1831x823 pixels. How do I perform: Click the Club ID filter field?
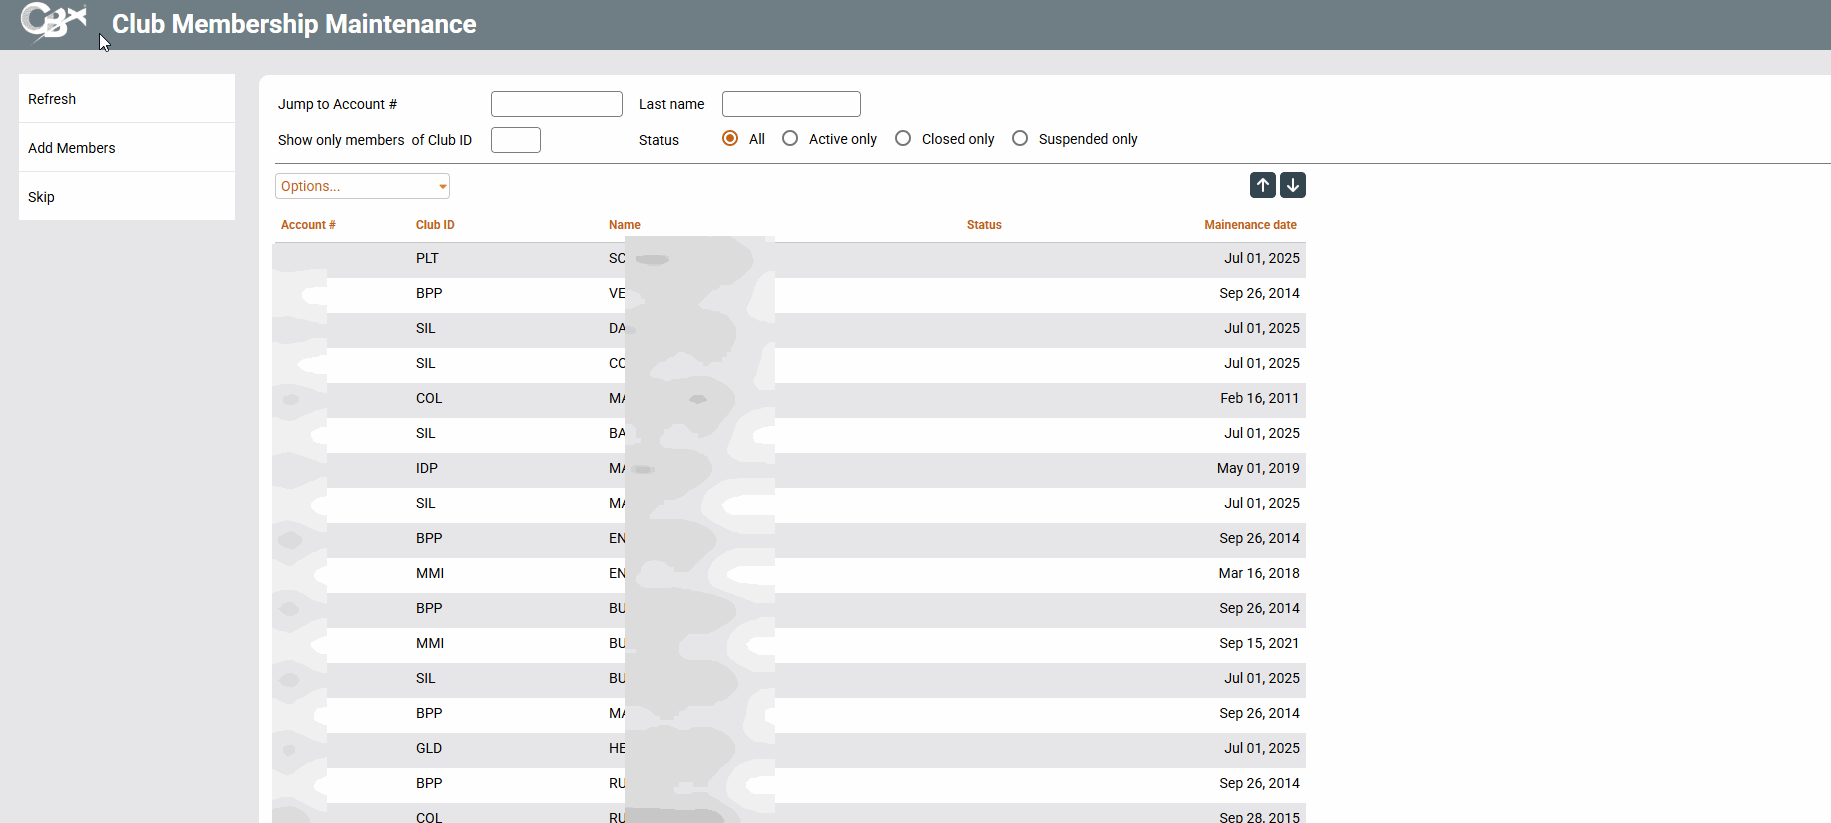[x=515, y=140]
